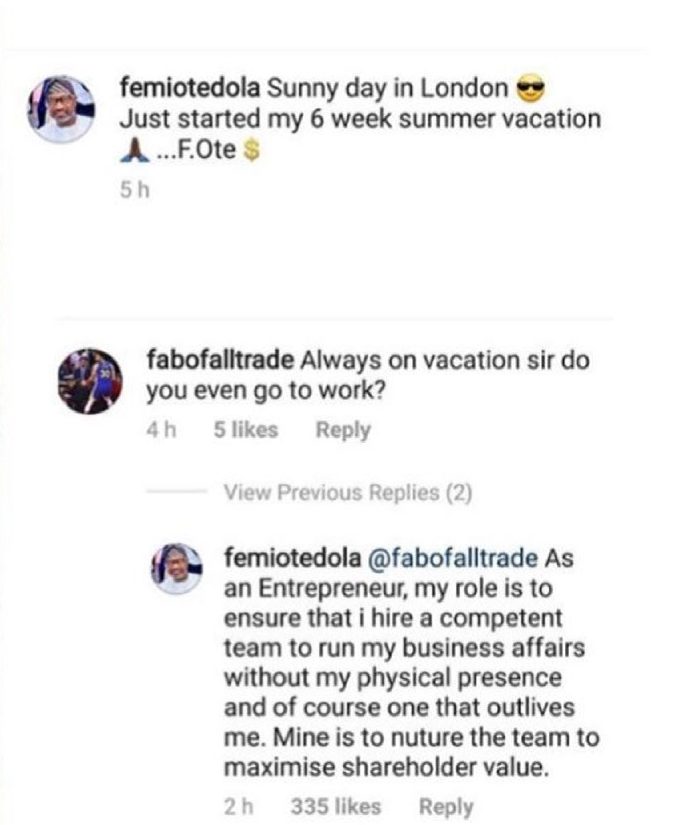Screen dimensions: 683x825
Task: View the 5 likes on fabofalltrade's comment
Action: [x=246, y=430]
